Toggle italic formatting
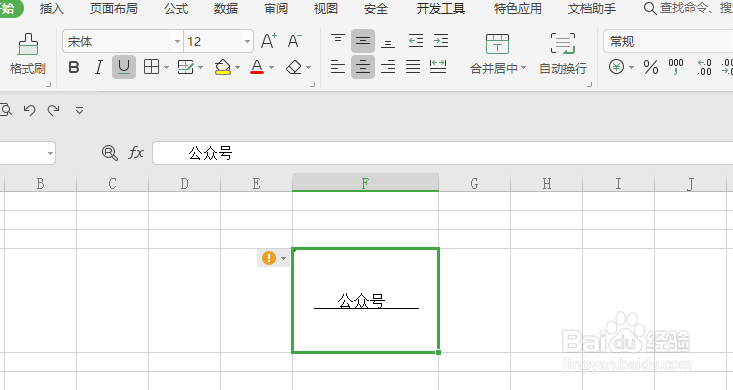The image size is (733, 390). tap(99, 67)
